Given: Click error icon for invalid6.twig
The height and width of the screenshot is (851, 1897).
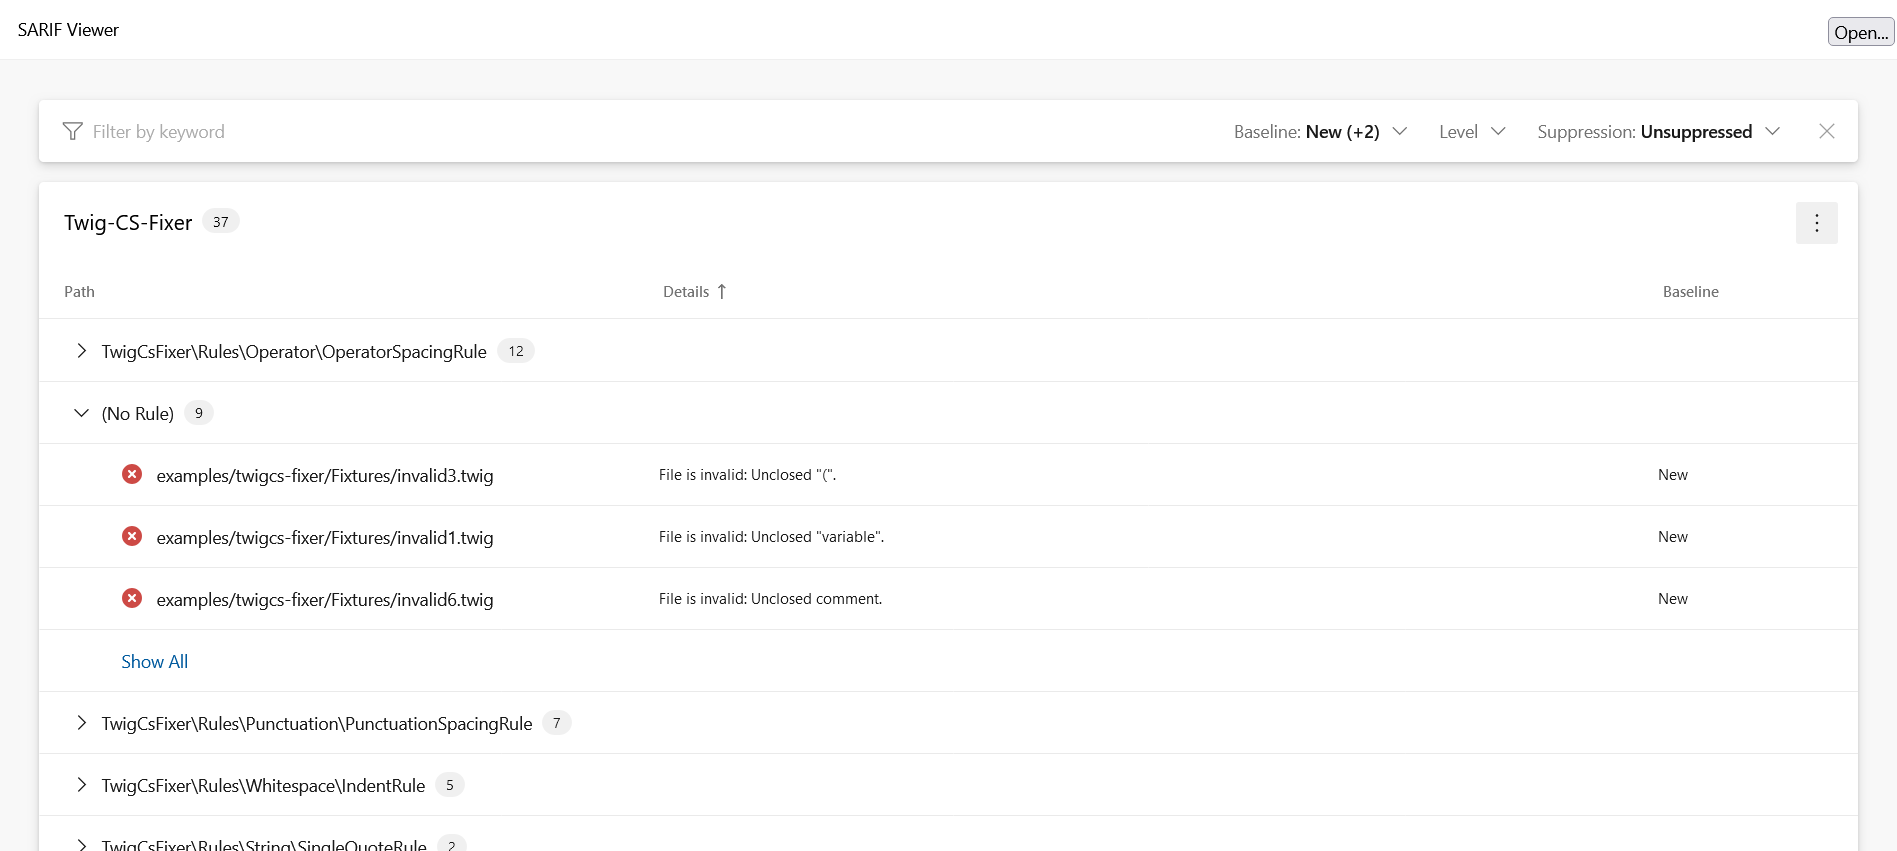Looking at the screenshot, I should pyautogui.click(x=132, y=599).
